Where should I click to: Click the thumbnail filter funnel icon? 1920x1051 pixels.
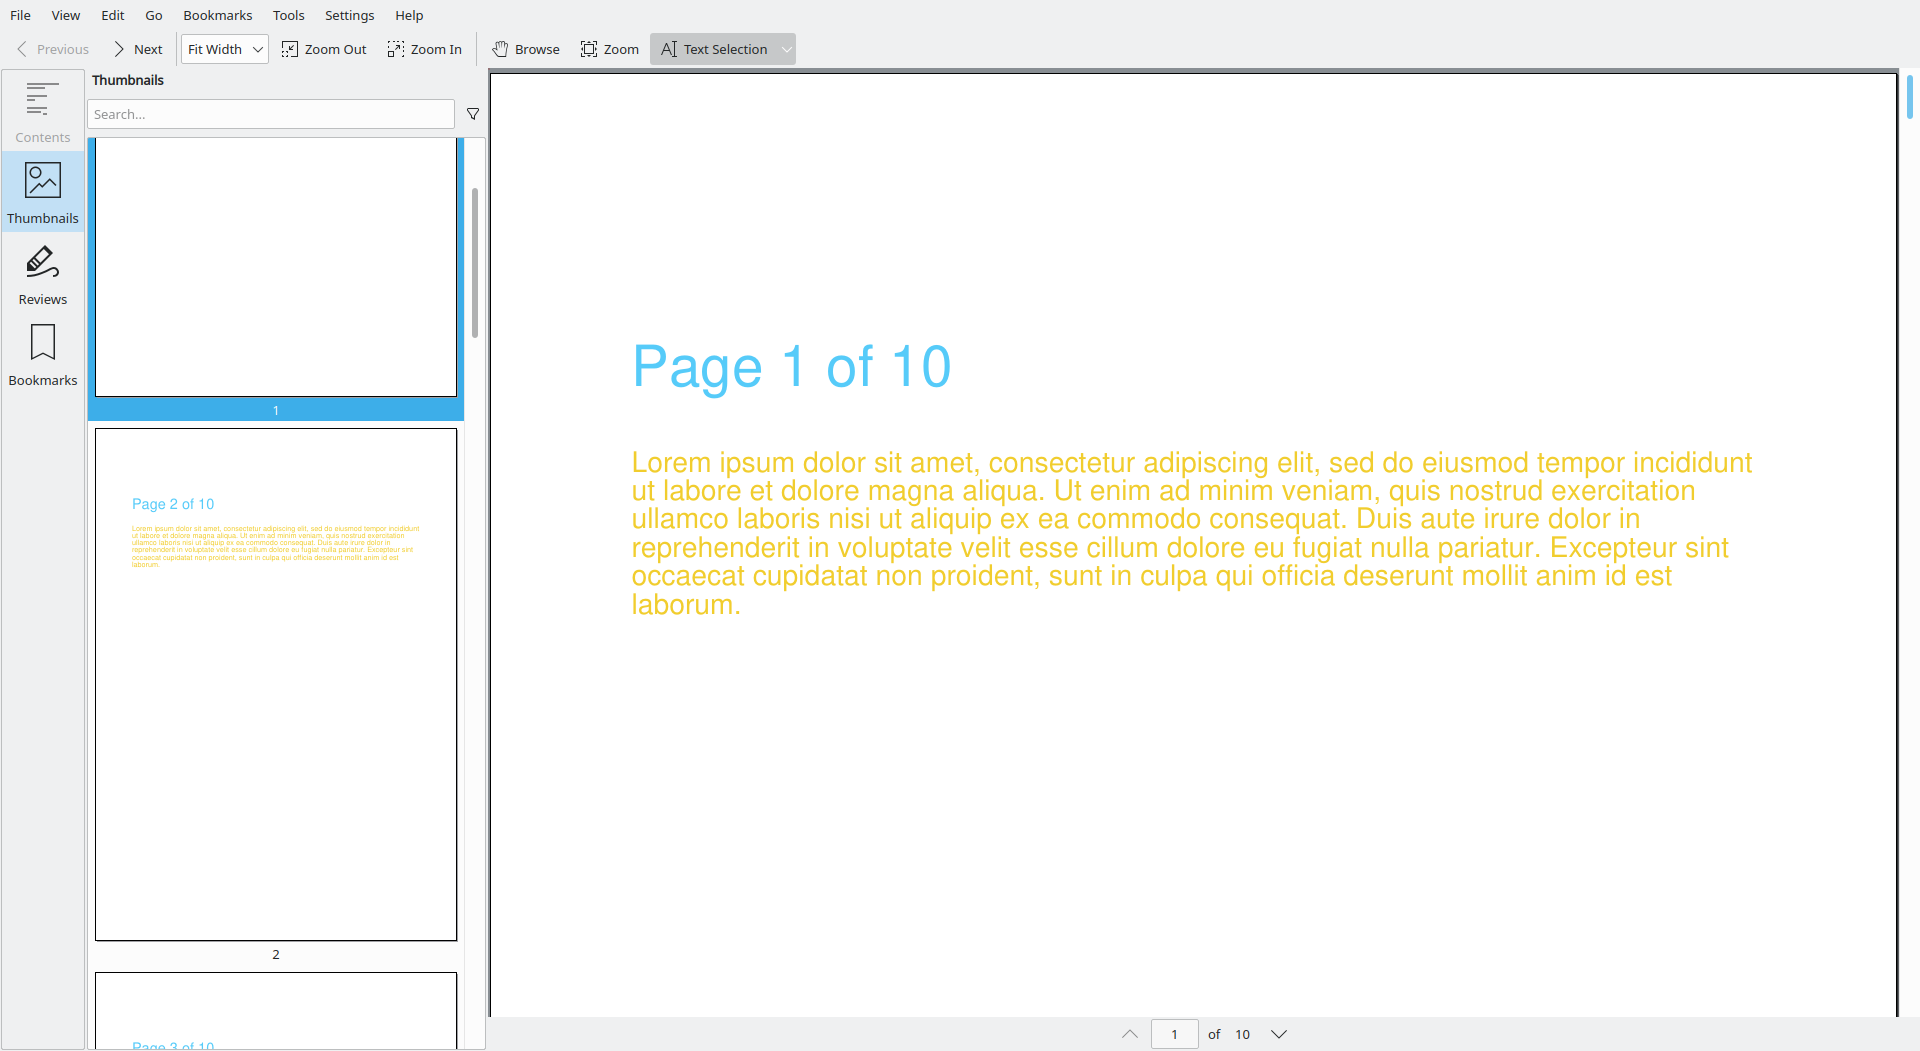coord(473,114)
